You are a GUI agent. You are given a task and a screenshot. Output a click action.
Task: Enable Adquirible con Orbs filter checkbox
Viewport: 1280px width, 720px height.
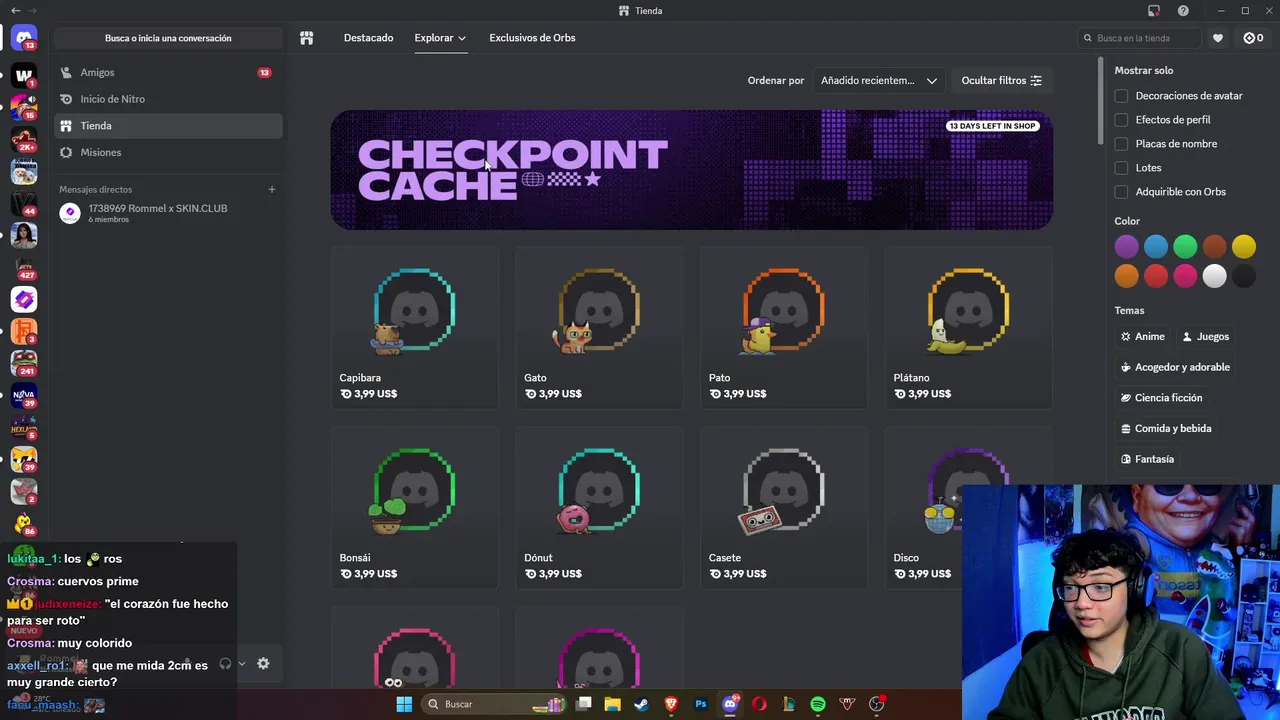coord(1121,192)
